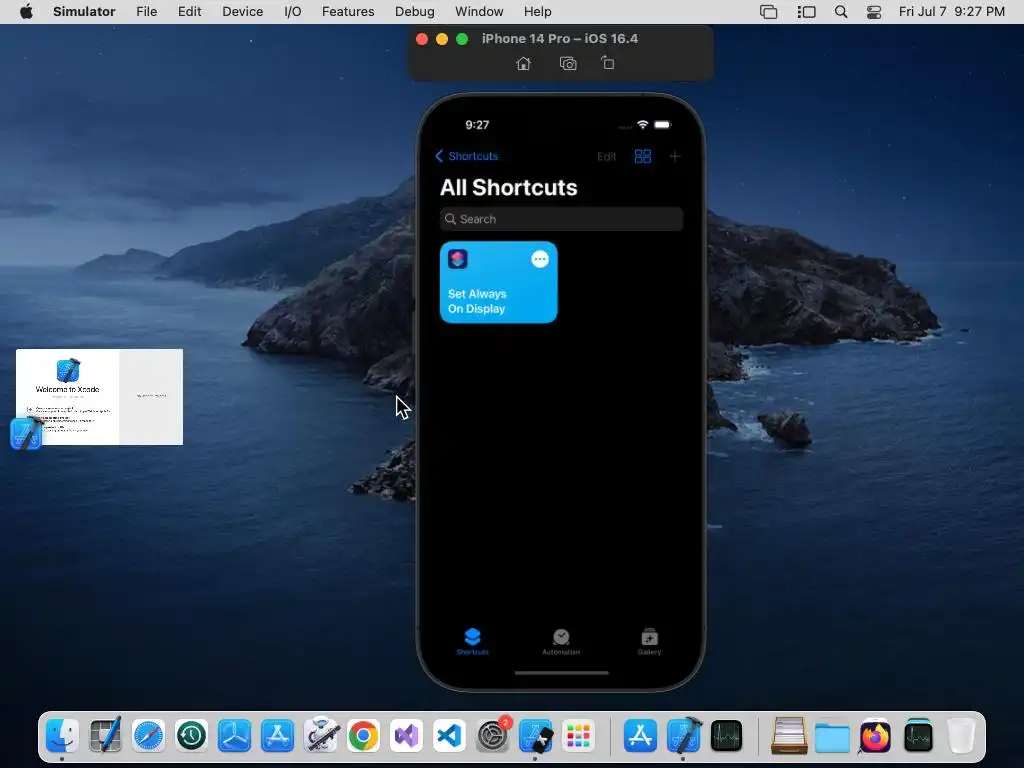Switch to grid view icon in All Shortcuts
1024x768 pixels.
click(643, 156)
